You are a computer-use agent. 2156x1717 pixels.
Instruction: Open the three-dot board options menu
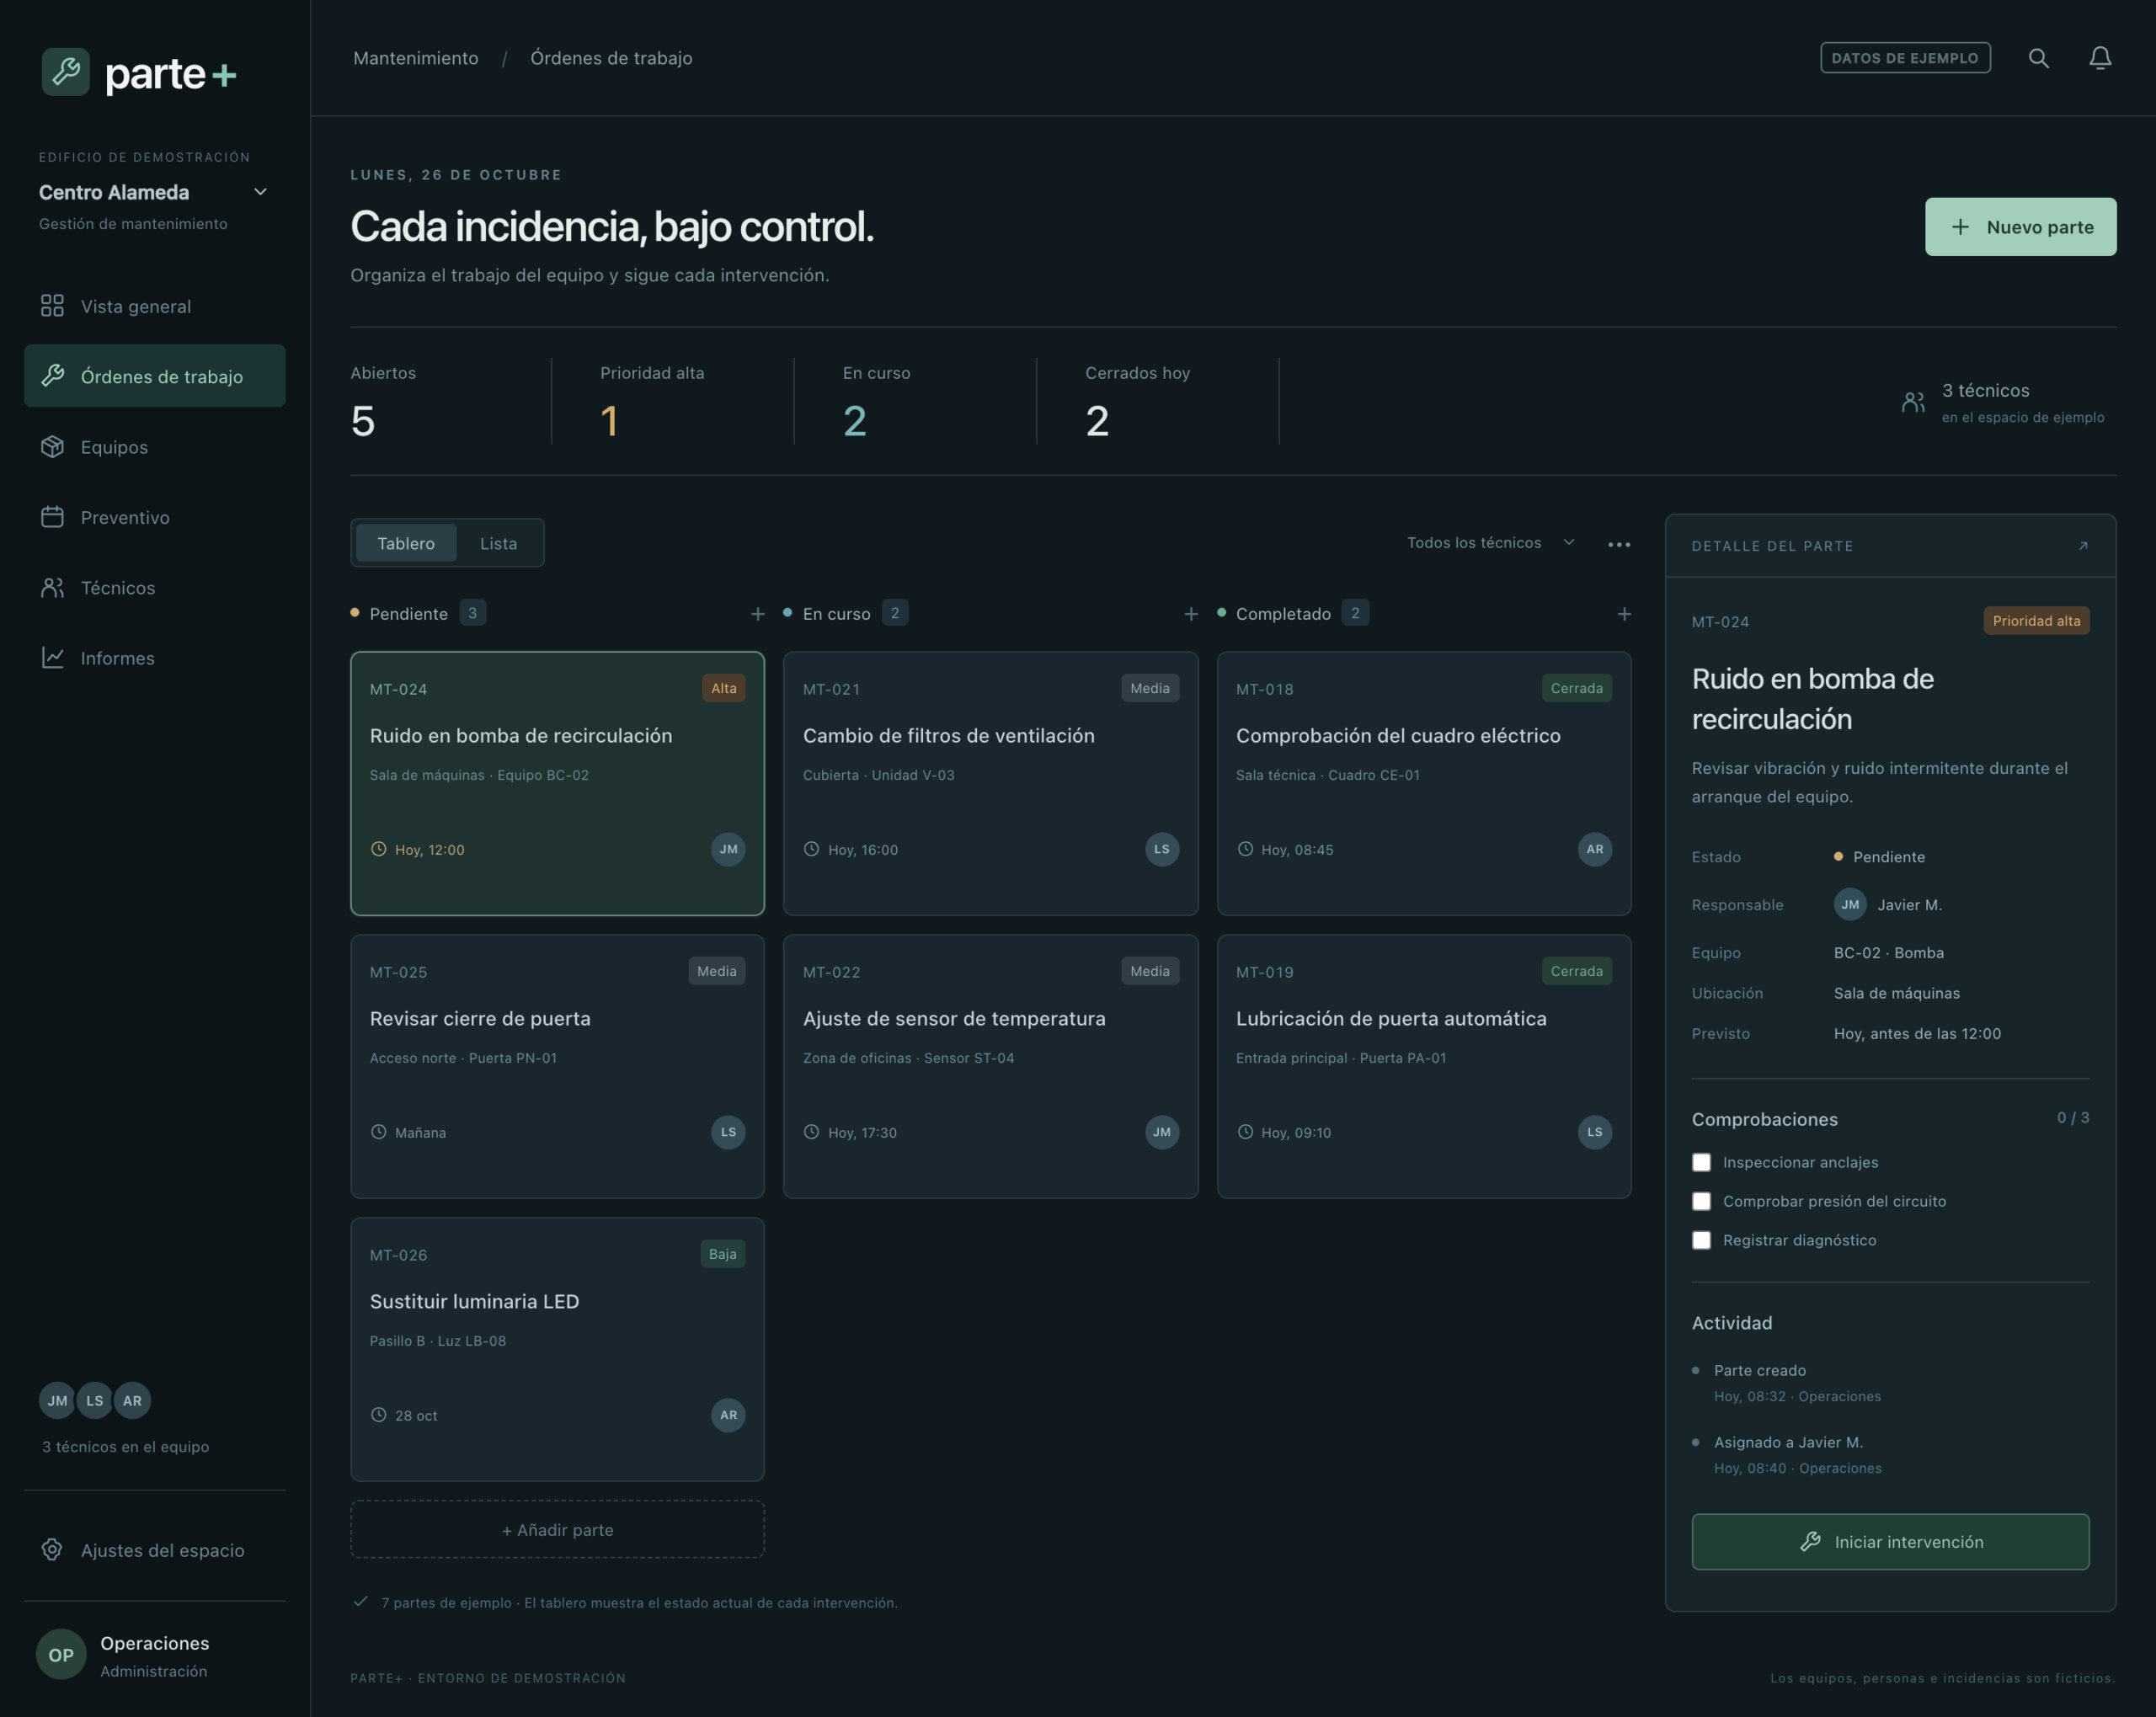[1619, 544]
